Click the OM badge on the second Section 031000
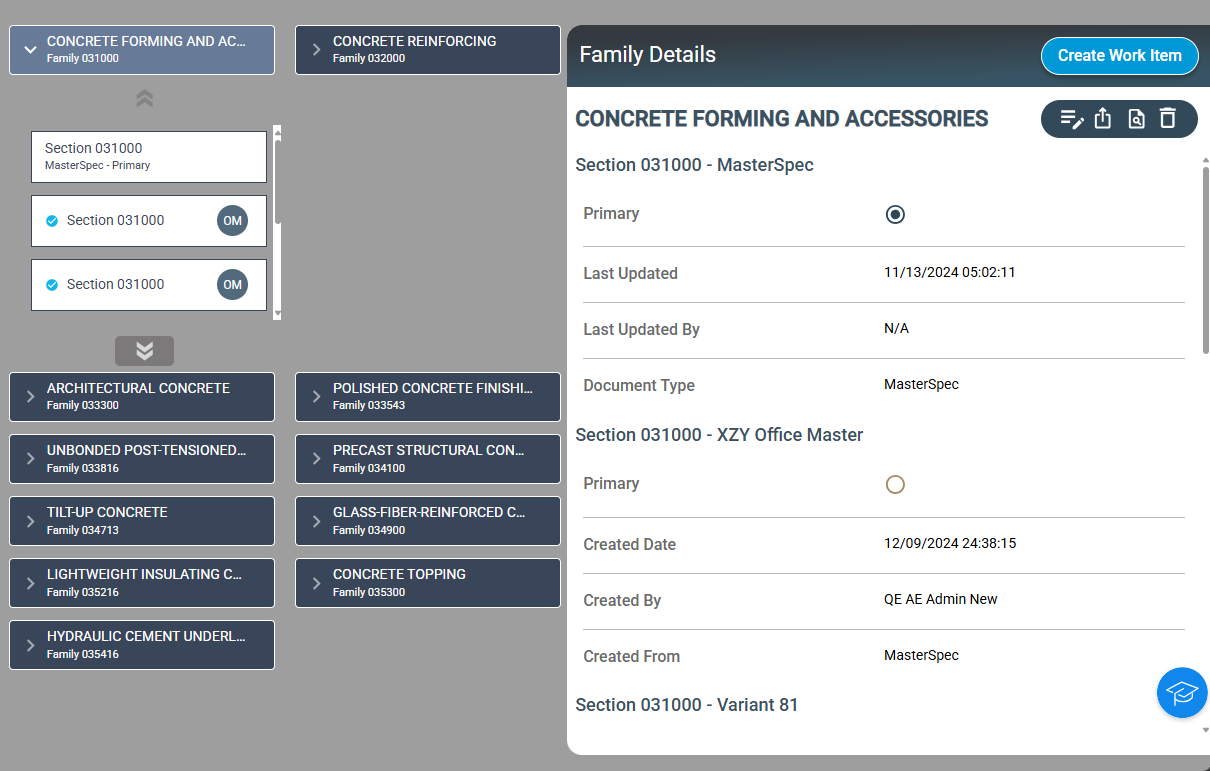This screenshot has width=1210, height=771. 232,284
